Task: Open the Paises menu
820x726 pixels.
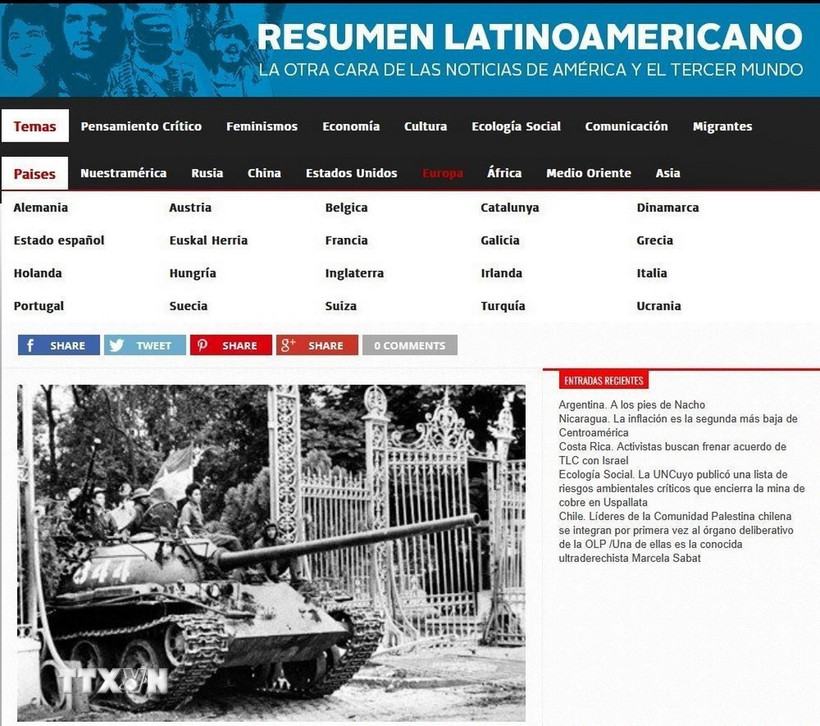Action: tap(34, 173)
